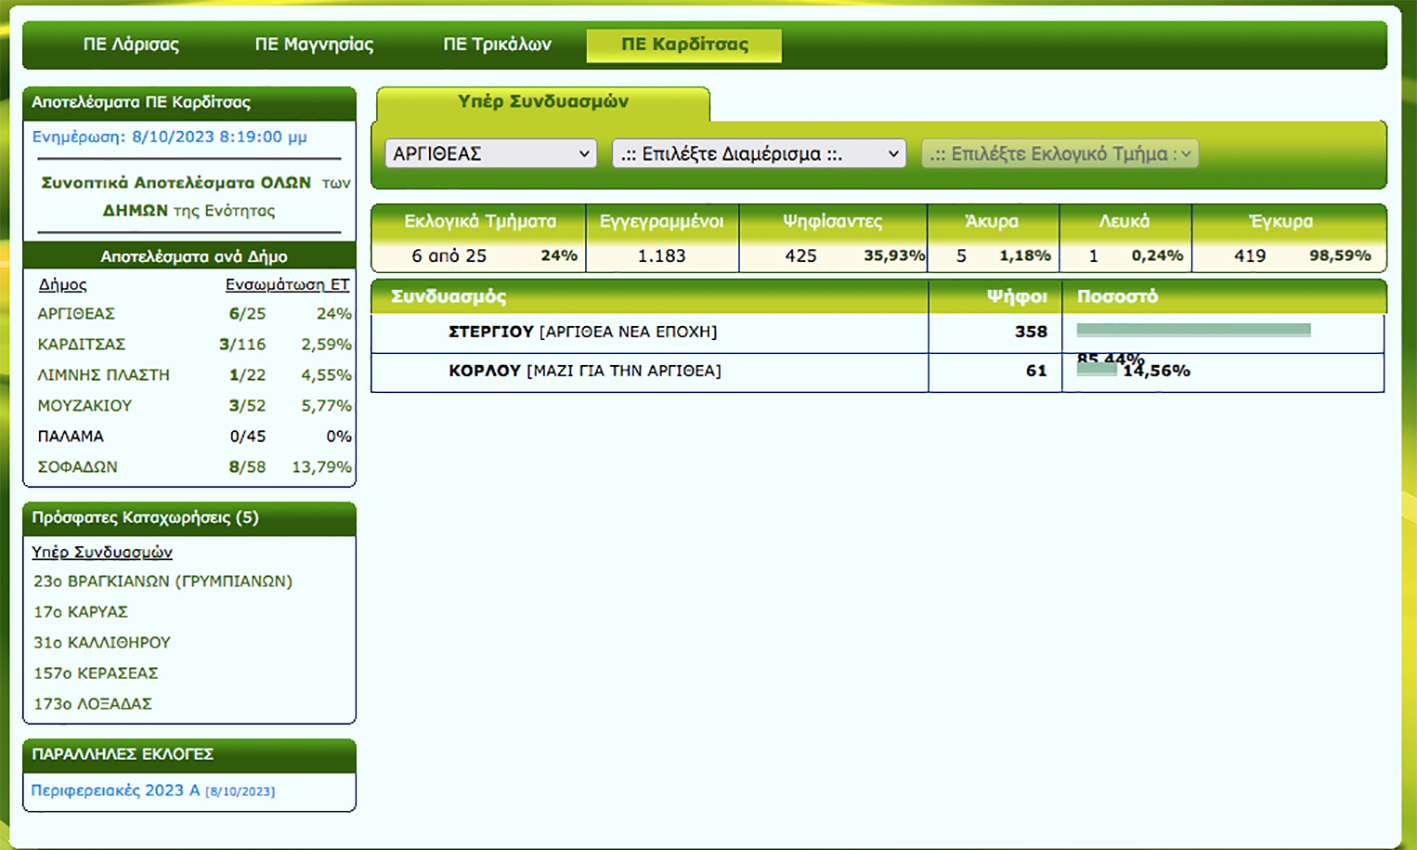Click the ΣΤΕΡΓΙΟΥ percentage bar

[1193, 330]
